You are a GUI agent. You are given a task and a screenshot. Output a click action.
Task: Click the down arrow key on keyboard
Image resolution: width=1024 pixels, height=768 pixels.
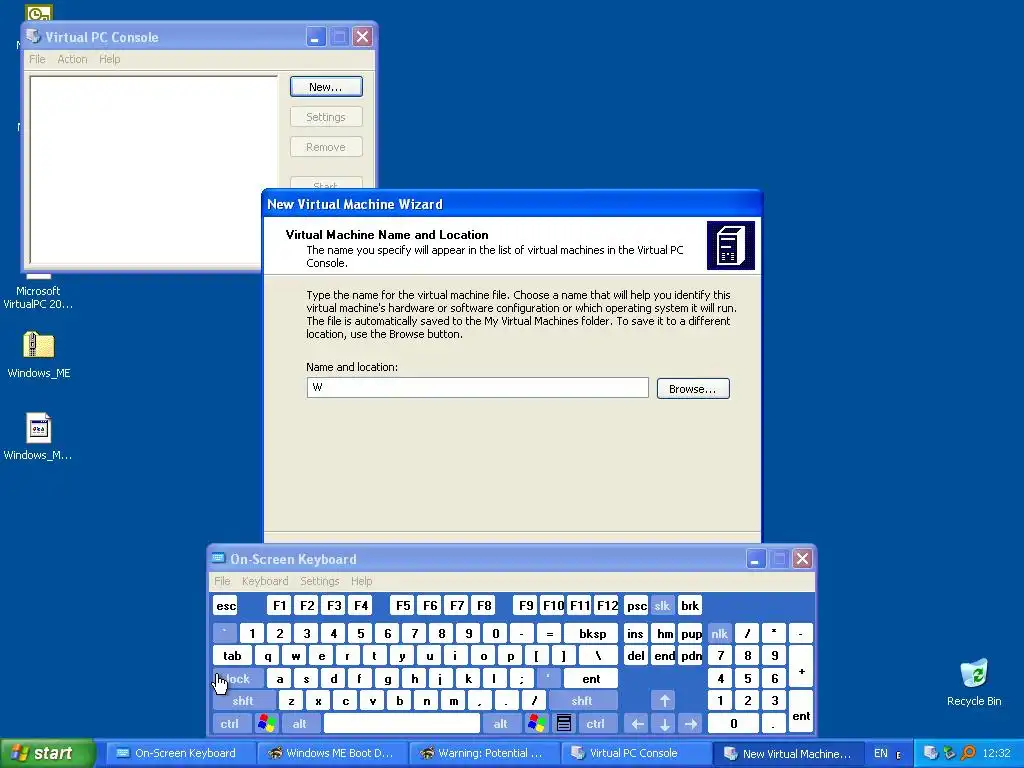[x=664, y=724]
